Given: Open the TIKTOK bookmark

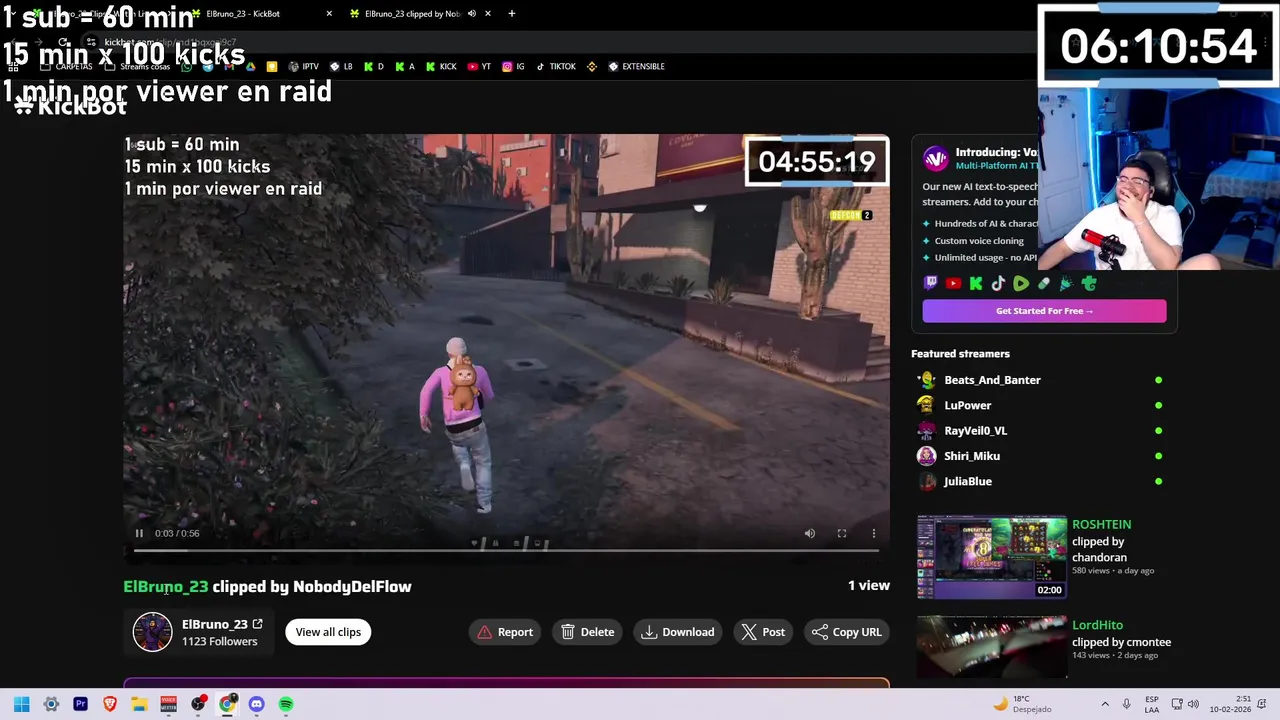Looking at the screenshot, I should tap(555, 67).
